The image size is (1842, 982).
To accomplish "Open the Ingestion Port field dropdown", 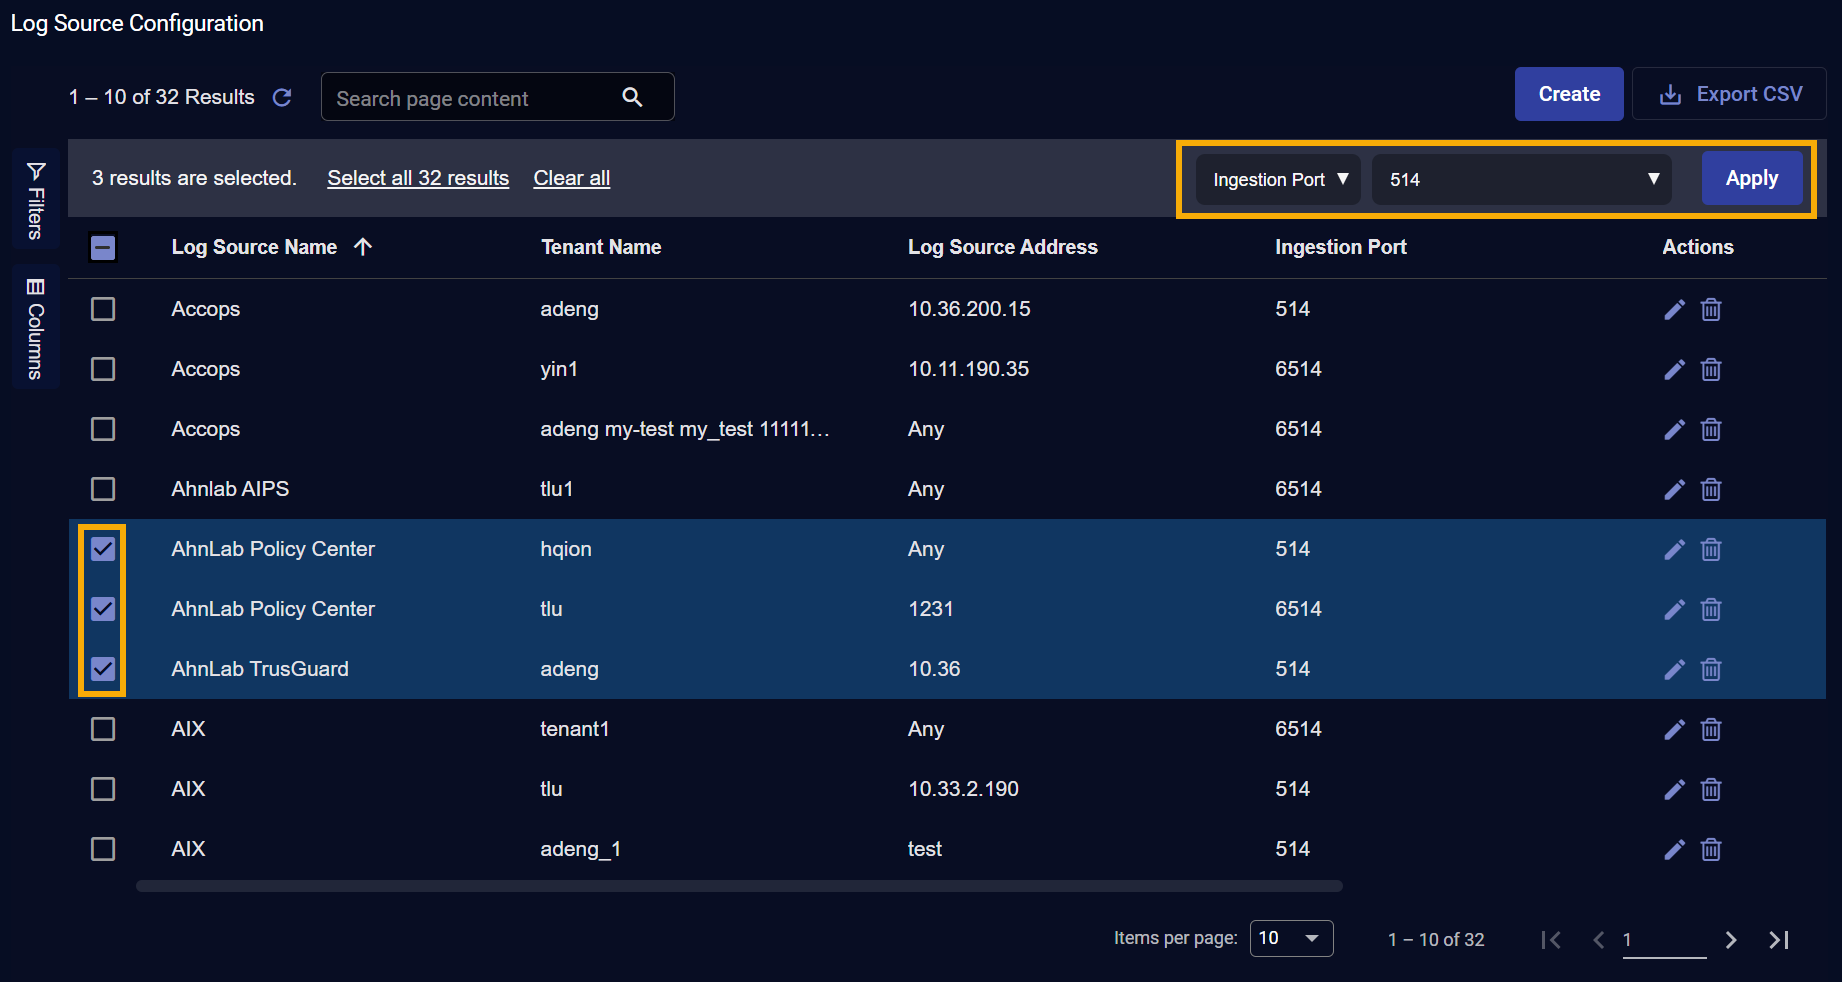I will click(1278, 179).
